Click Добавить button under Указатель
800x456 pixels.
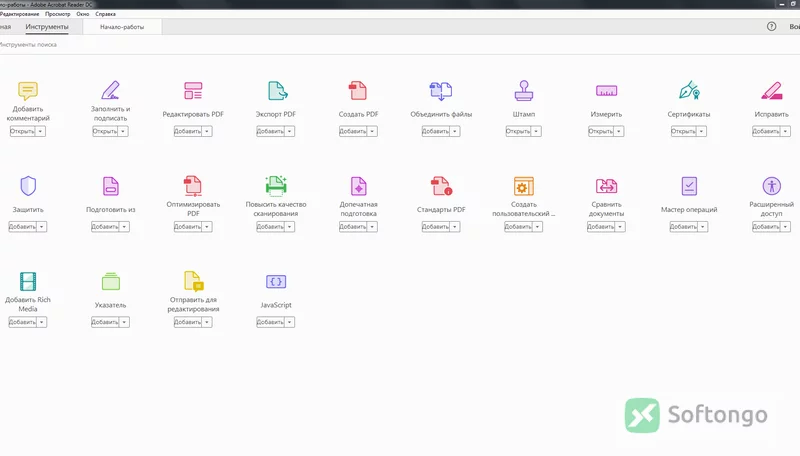point(105,322)
